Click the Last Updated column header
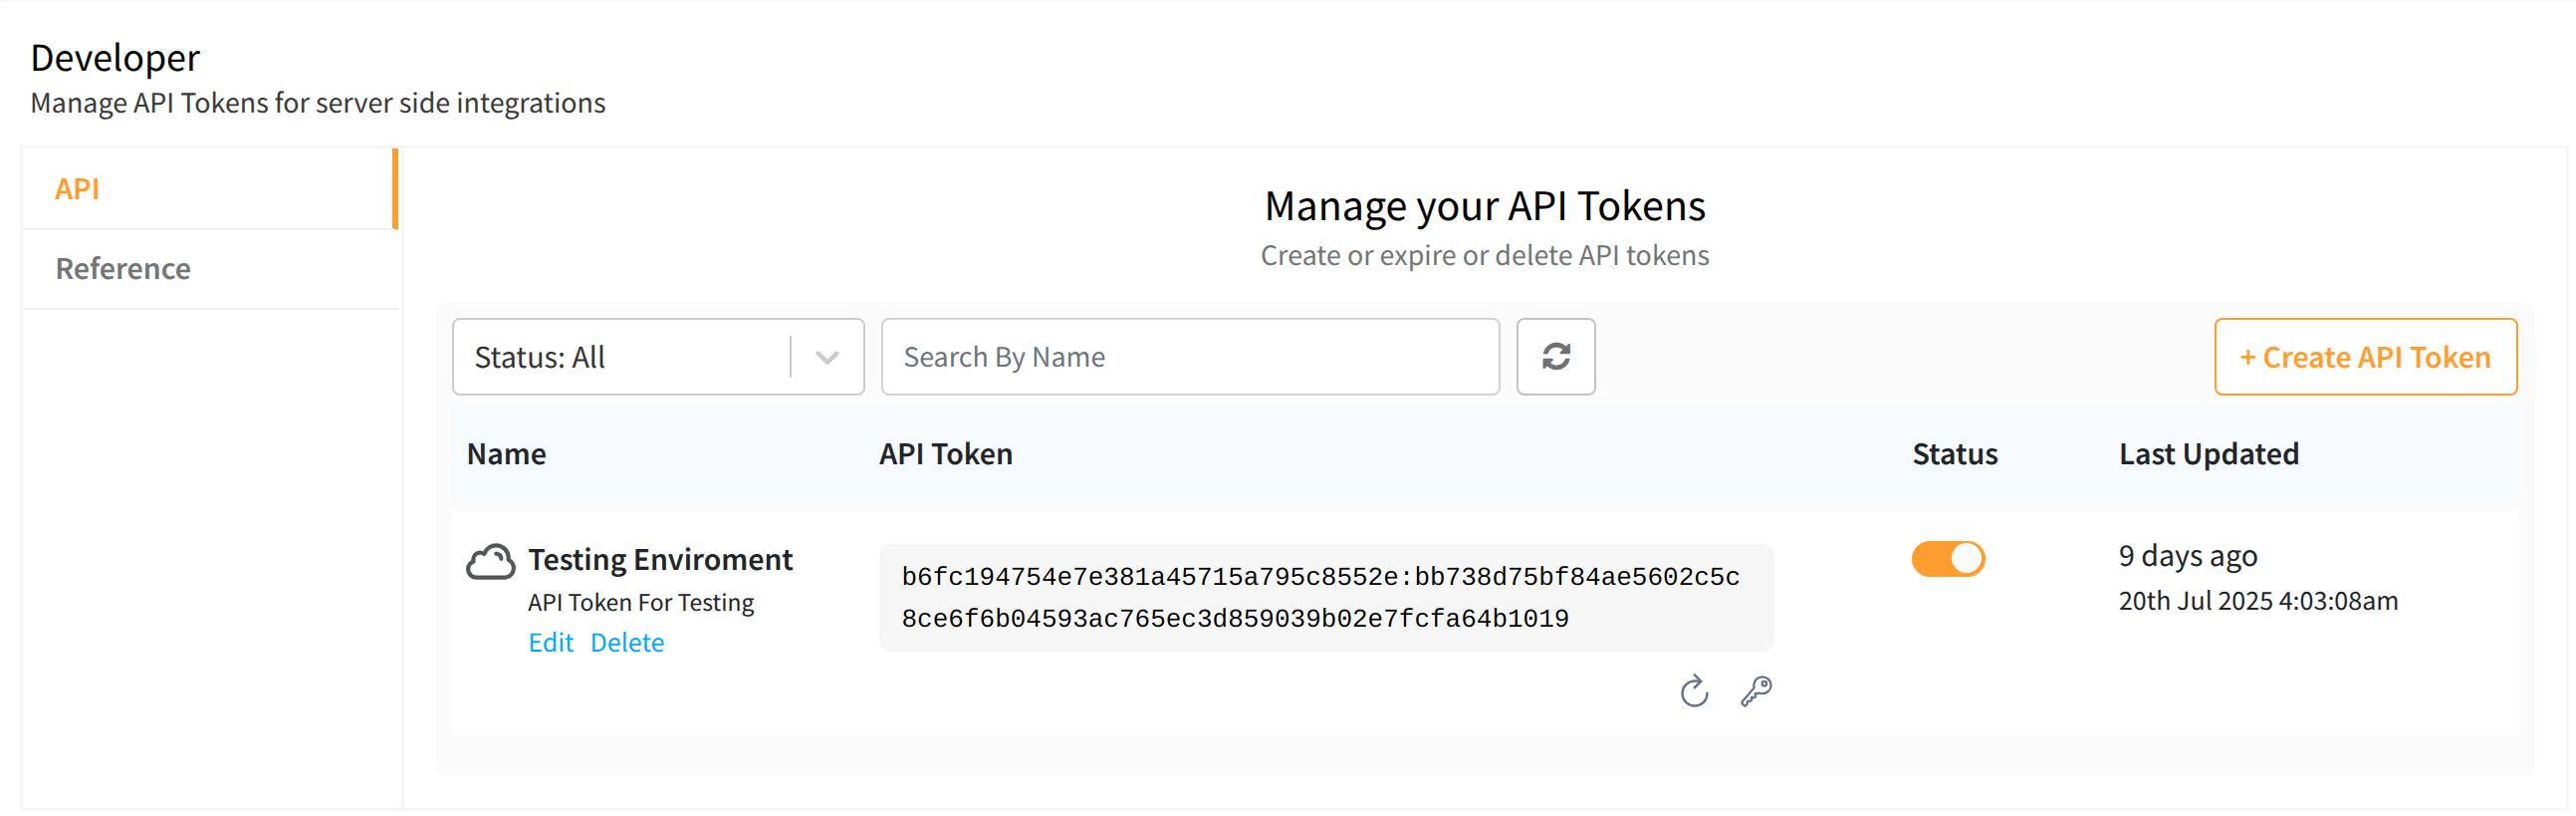The width and height of the screenshot is (2576, 816). click(x=2208, y=454)
